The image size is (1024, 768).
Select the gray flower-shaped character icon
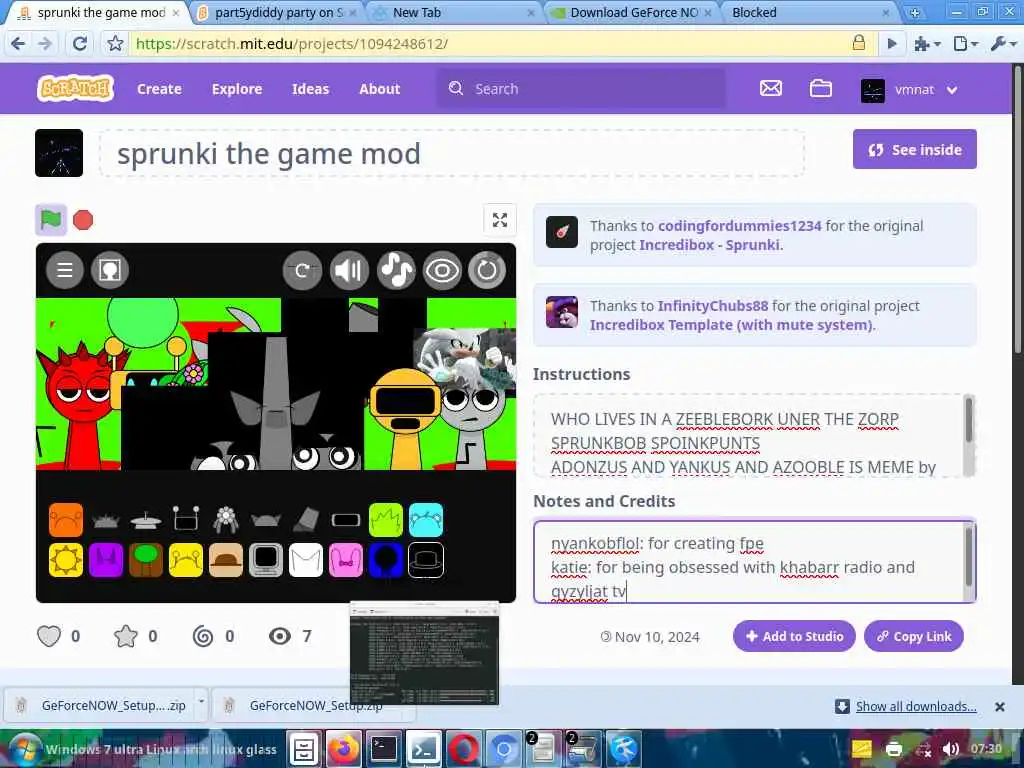coord(226,520)
